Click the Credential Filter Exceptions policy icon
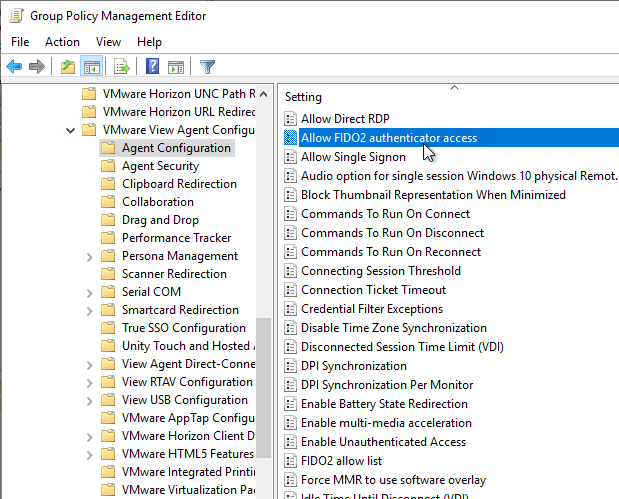Viewport: 619px width, 499px height. [x=291, y=309]
